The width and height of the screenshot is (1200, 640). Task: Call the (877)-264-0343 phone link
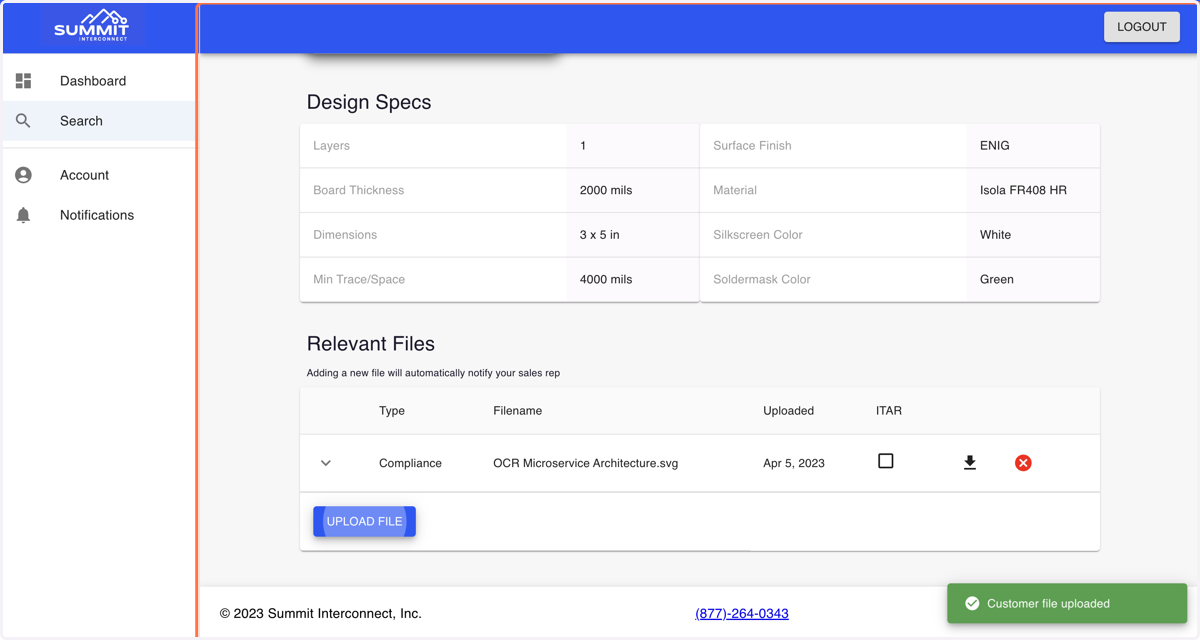[742, 613]
